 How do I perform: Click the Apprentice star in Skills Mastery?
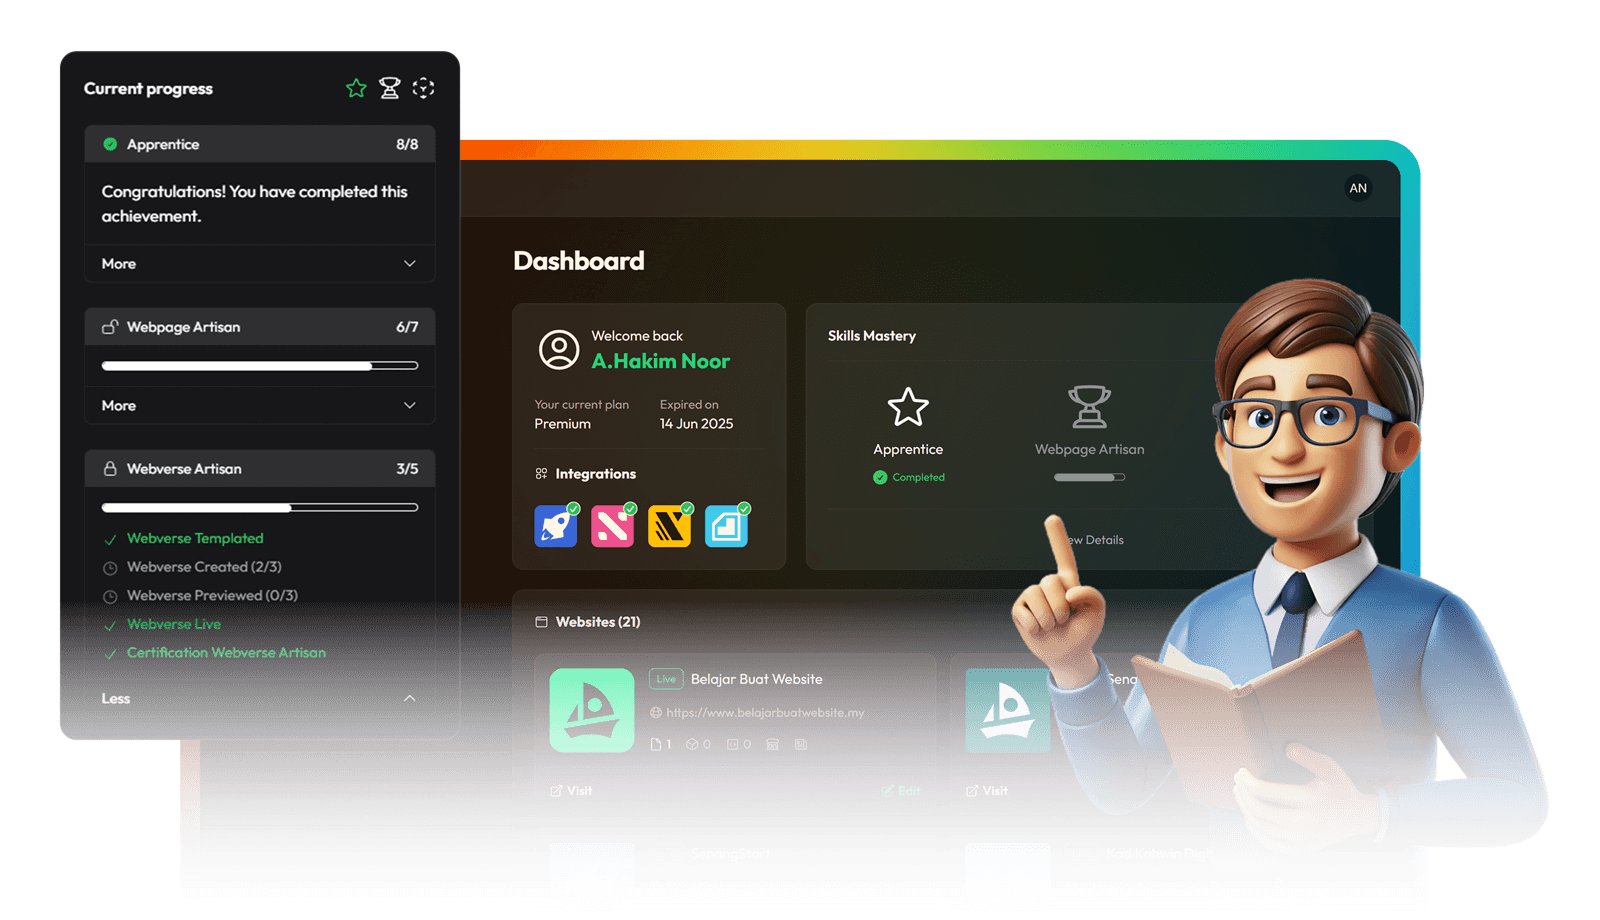pos(908,407)
